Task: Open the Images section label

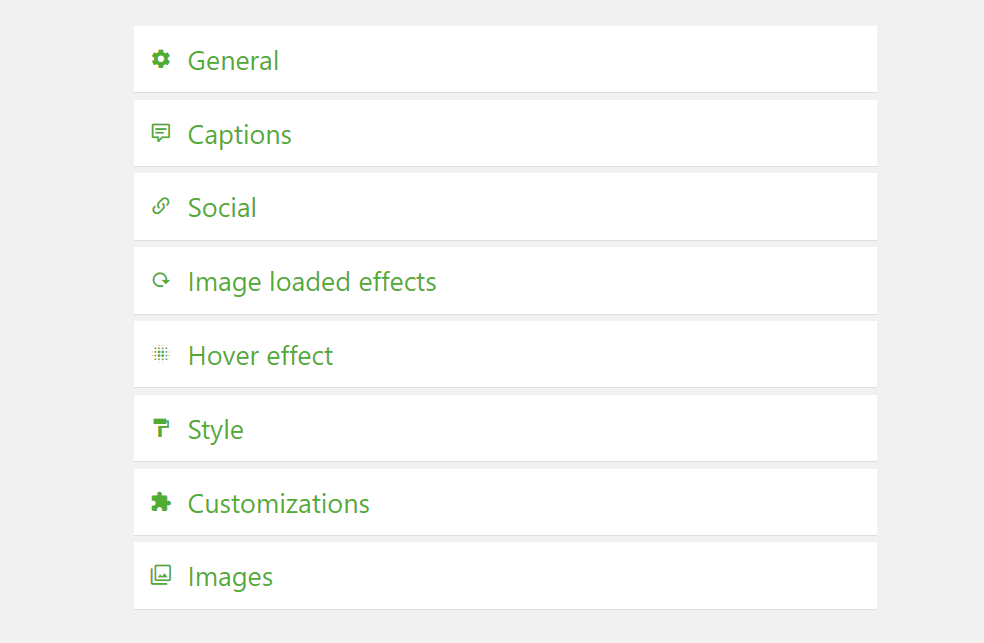Action: coord(230,578)
